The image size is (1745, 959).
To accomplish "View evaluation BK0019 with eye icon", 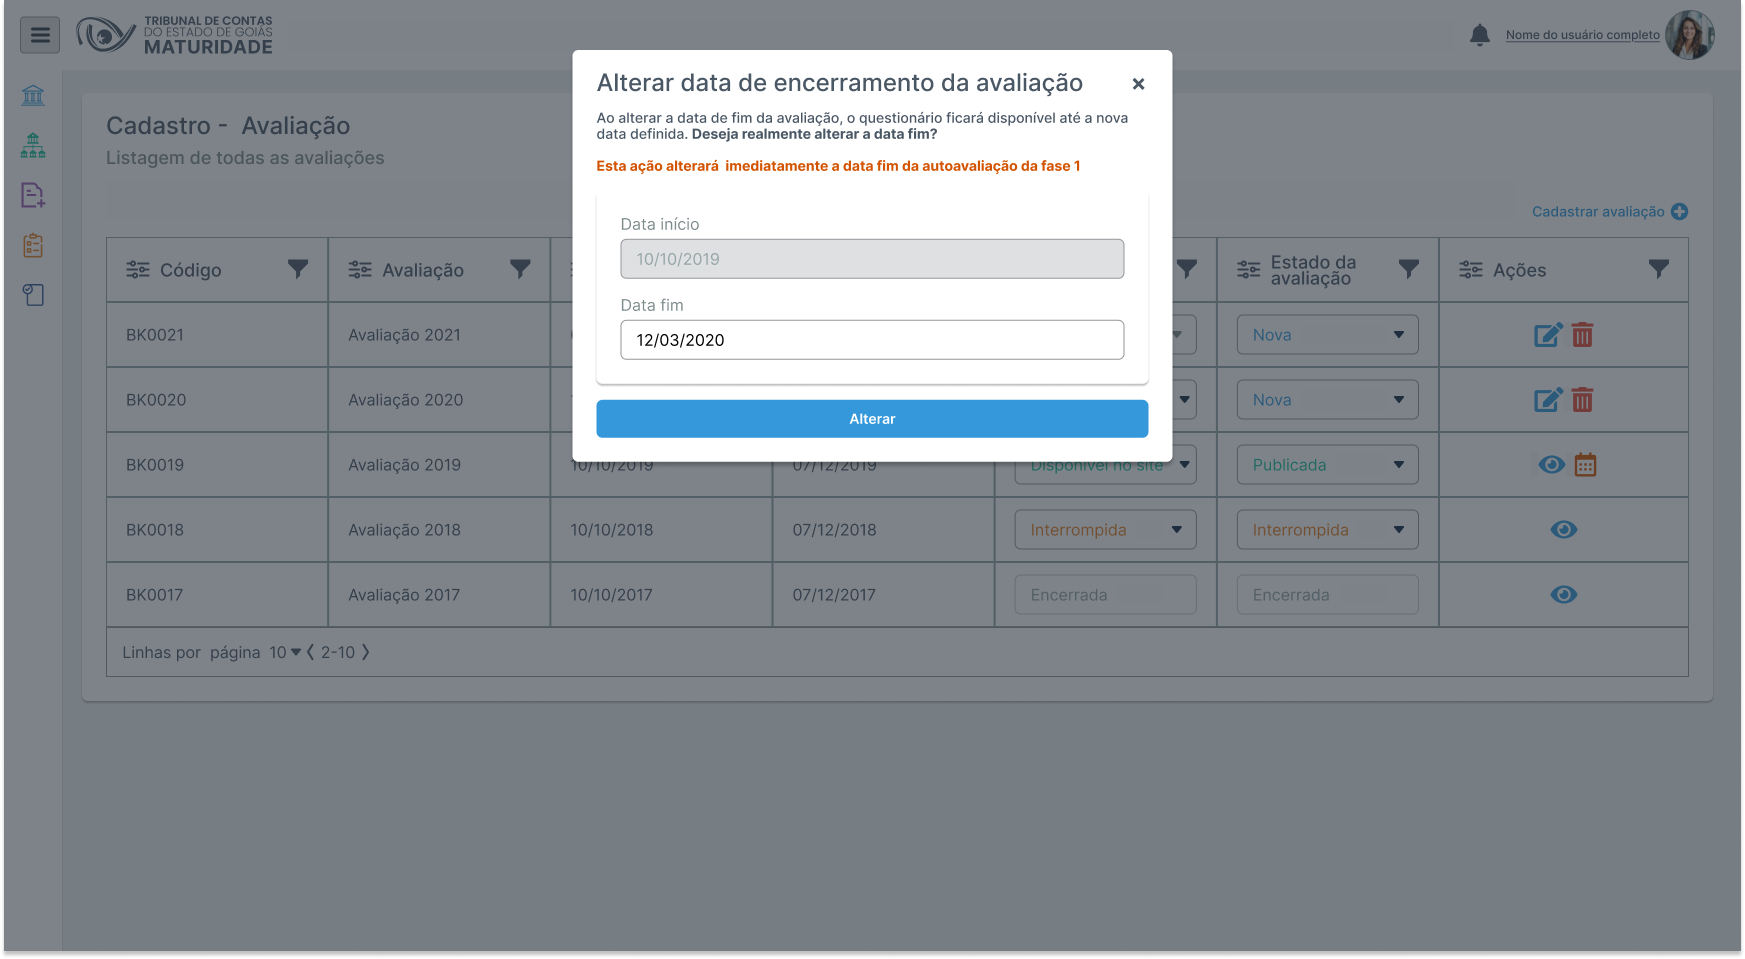I will pos(1551,465).
